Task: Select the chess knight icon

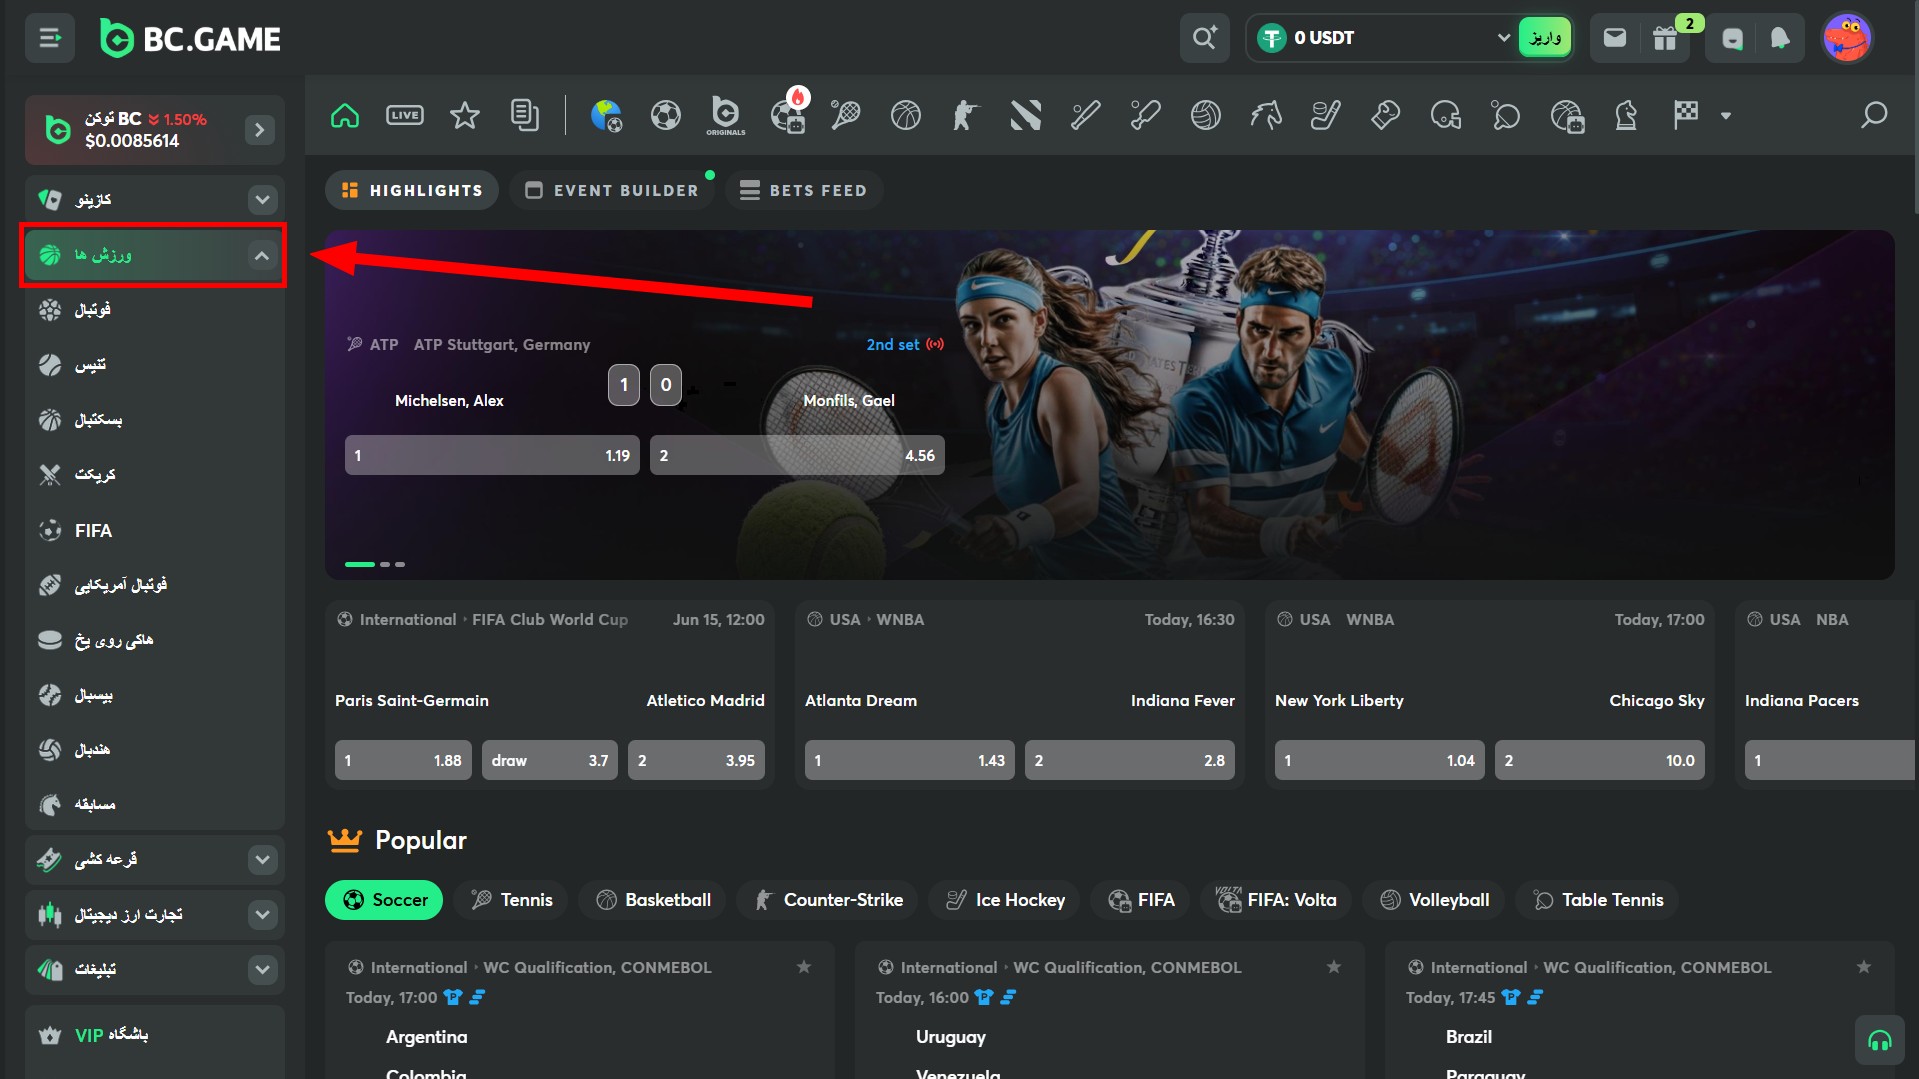Action: point(1626,115)
